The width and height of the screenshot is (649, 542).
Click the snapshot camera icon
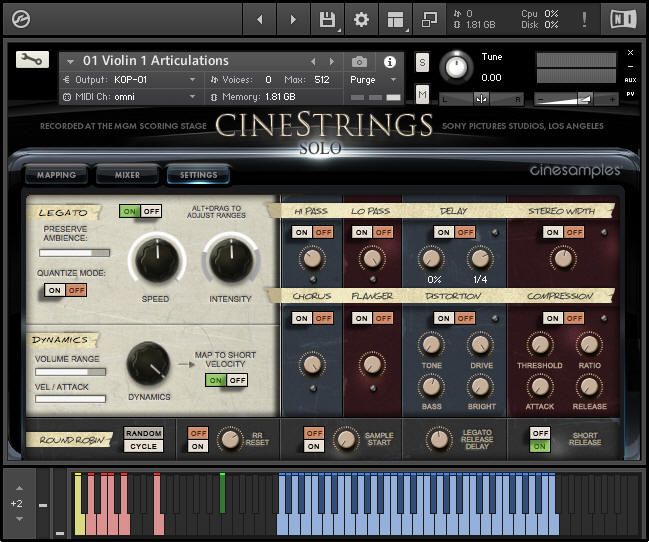click(x=359, y=62)
